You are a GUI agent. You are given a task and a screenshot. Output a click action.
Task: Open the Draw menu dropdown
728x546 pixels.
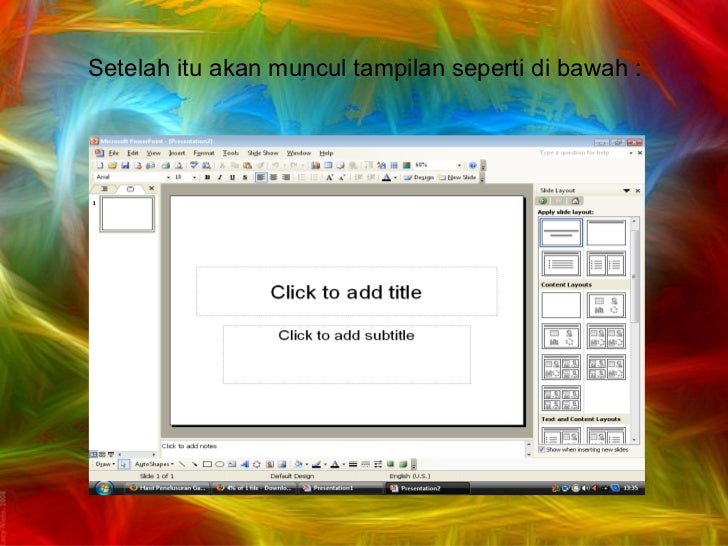[105, 464]
